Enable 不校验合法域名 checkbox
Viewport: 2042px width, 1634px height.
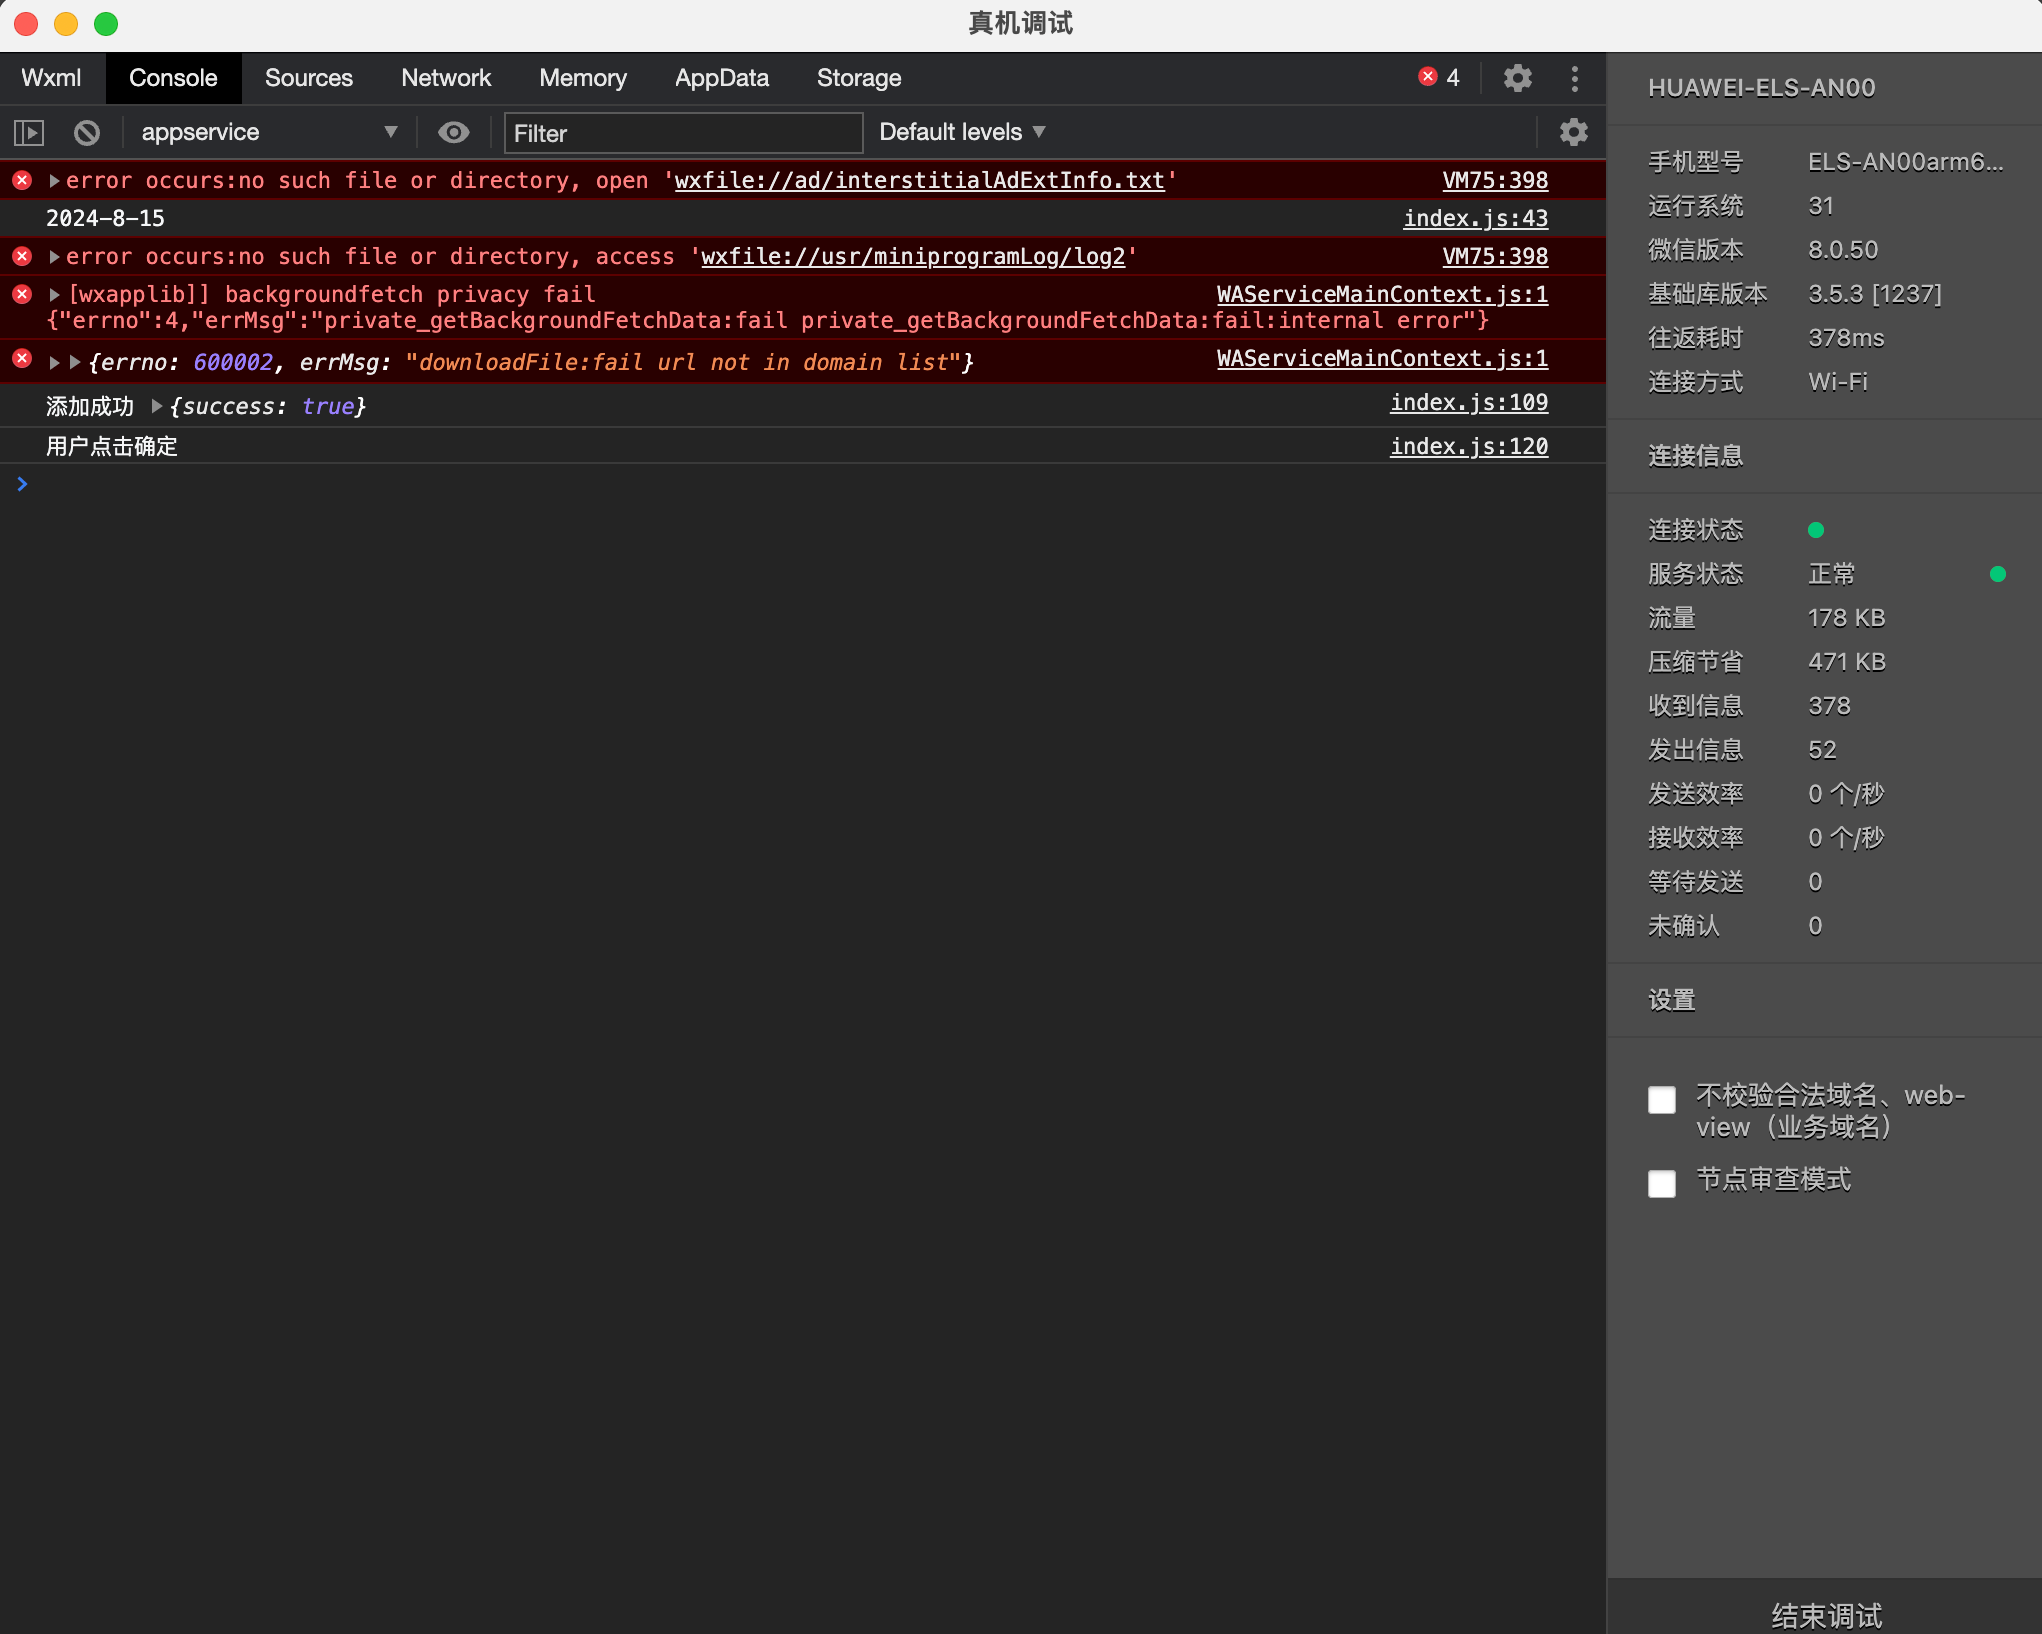point(1661,1100)
